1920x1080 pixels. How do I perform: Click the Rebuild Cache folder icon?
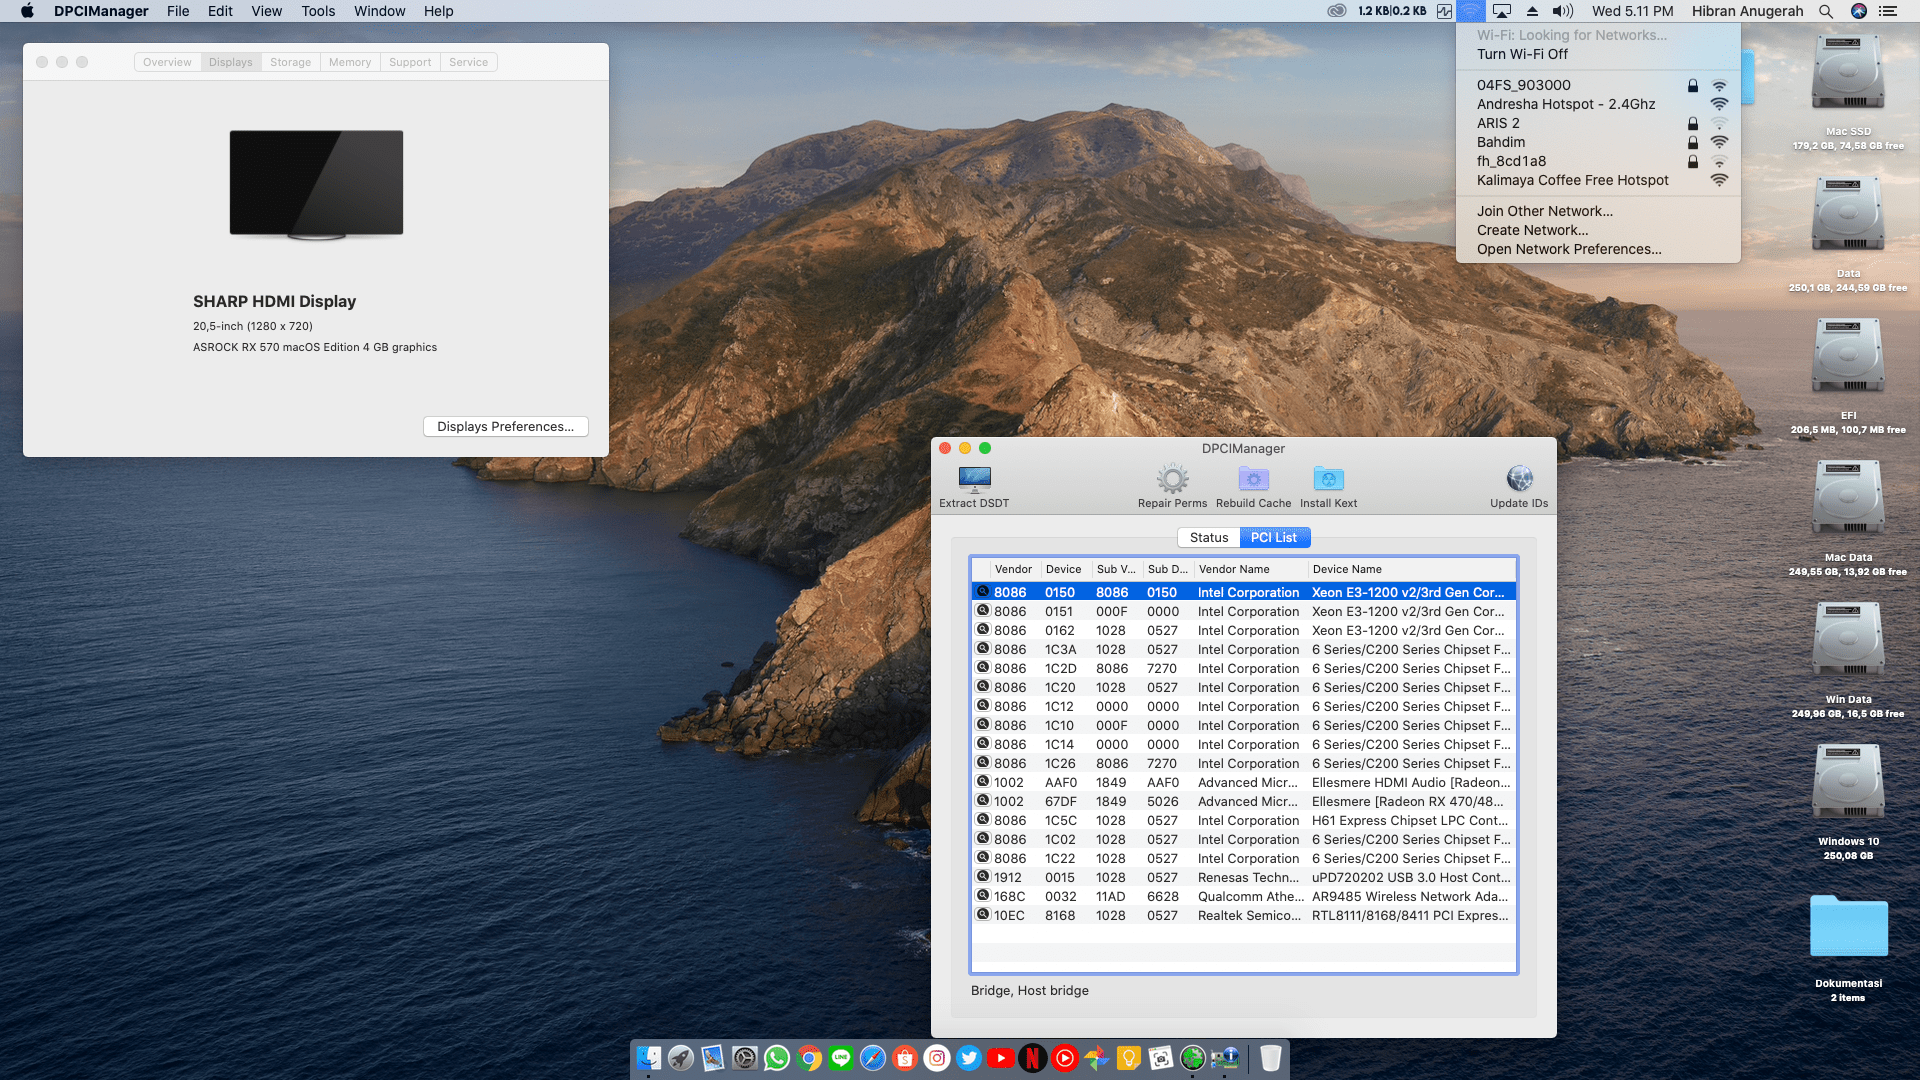1253,479
